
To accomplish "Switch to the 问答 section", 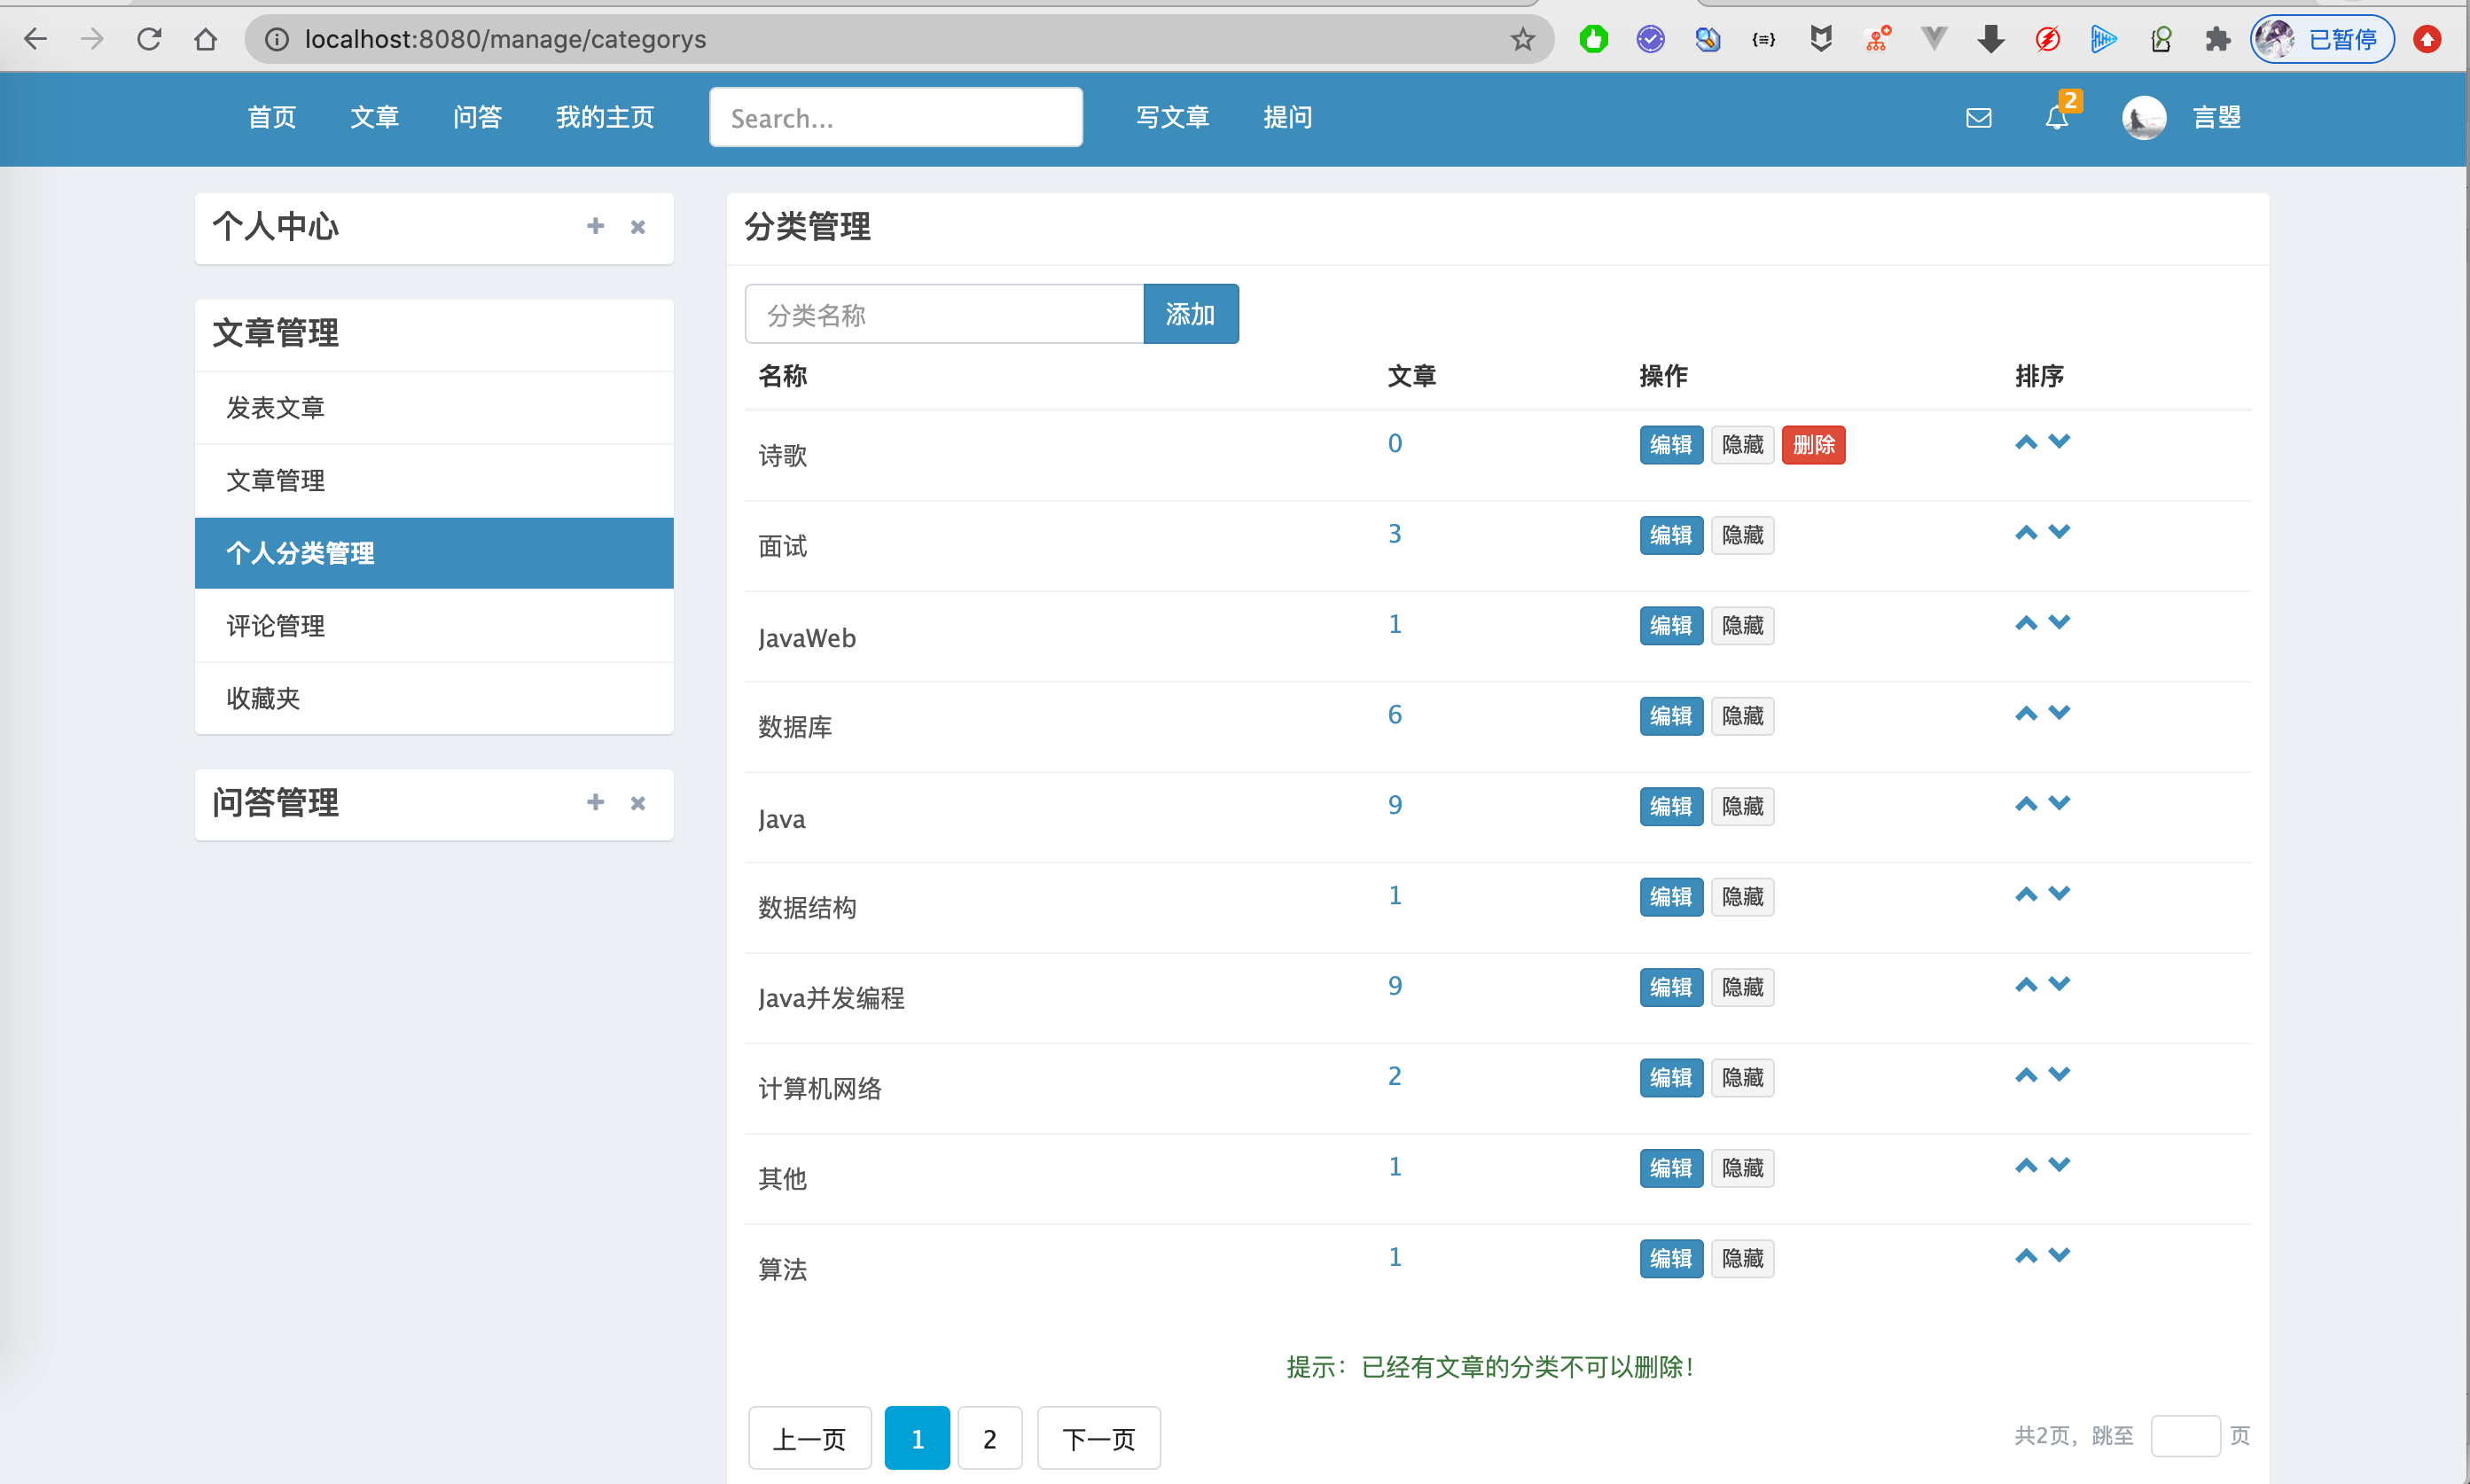I will point(477,117).
